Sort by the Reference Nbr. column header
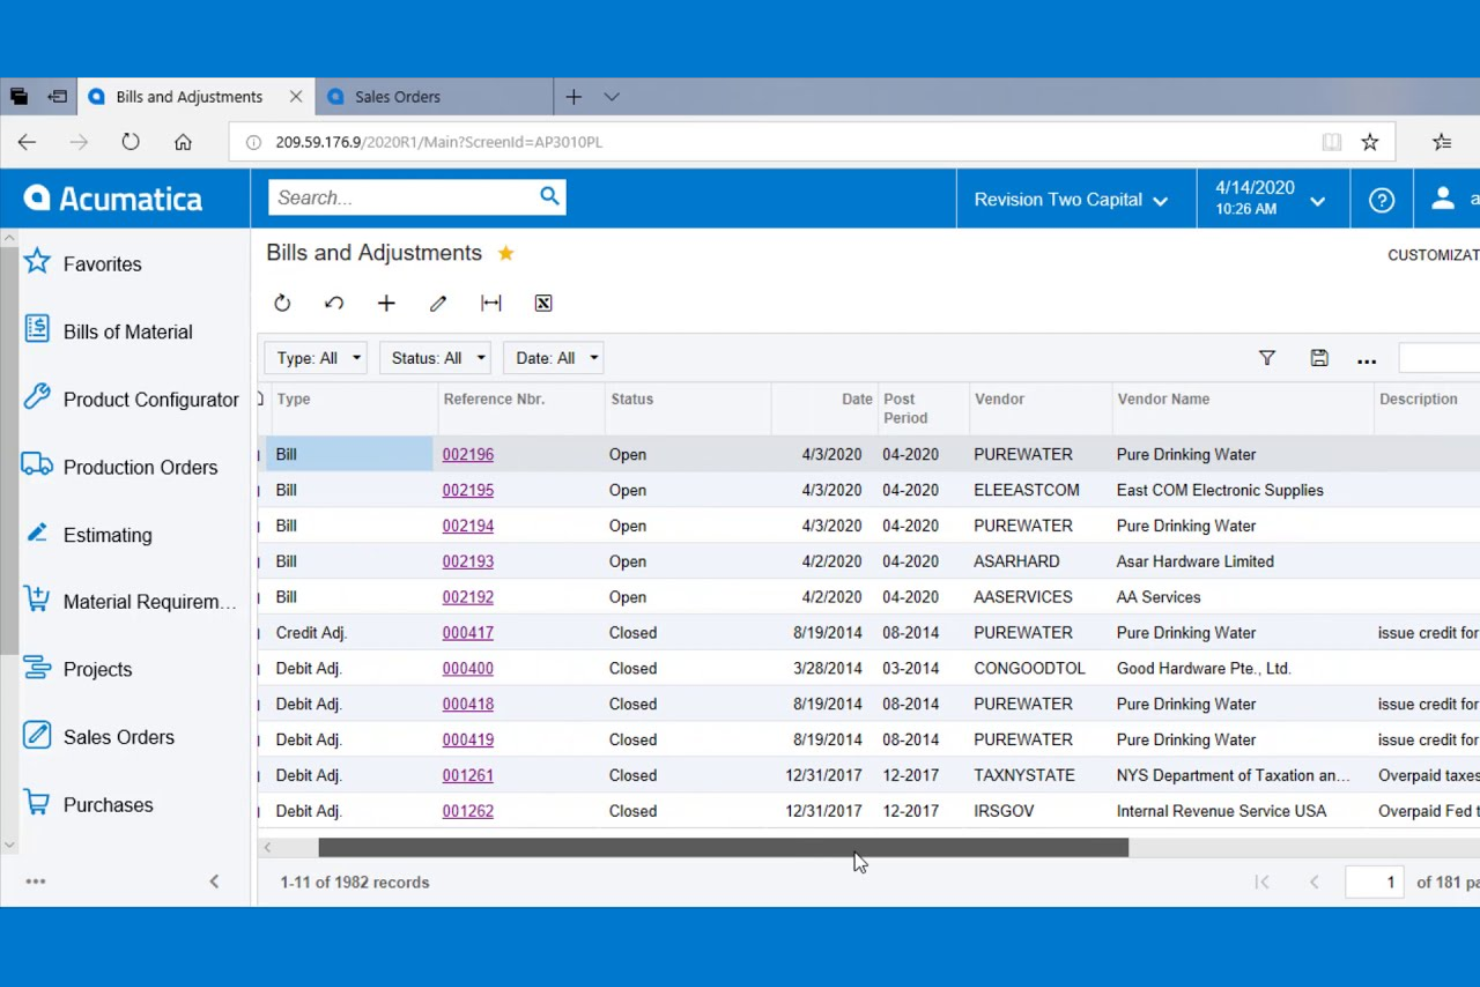 click(x=494, y=399)
